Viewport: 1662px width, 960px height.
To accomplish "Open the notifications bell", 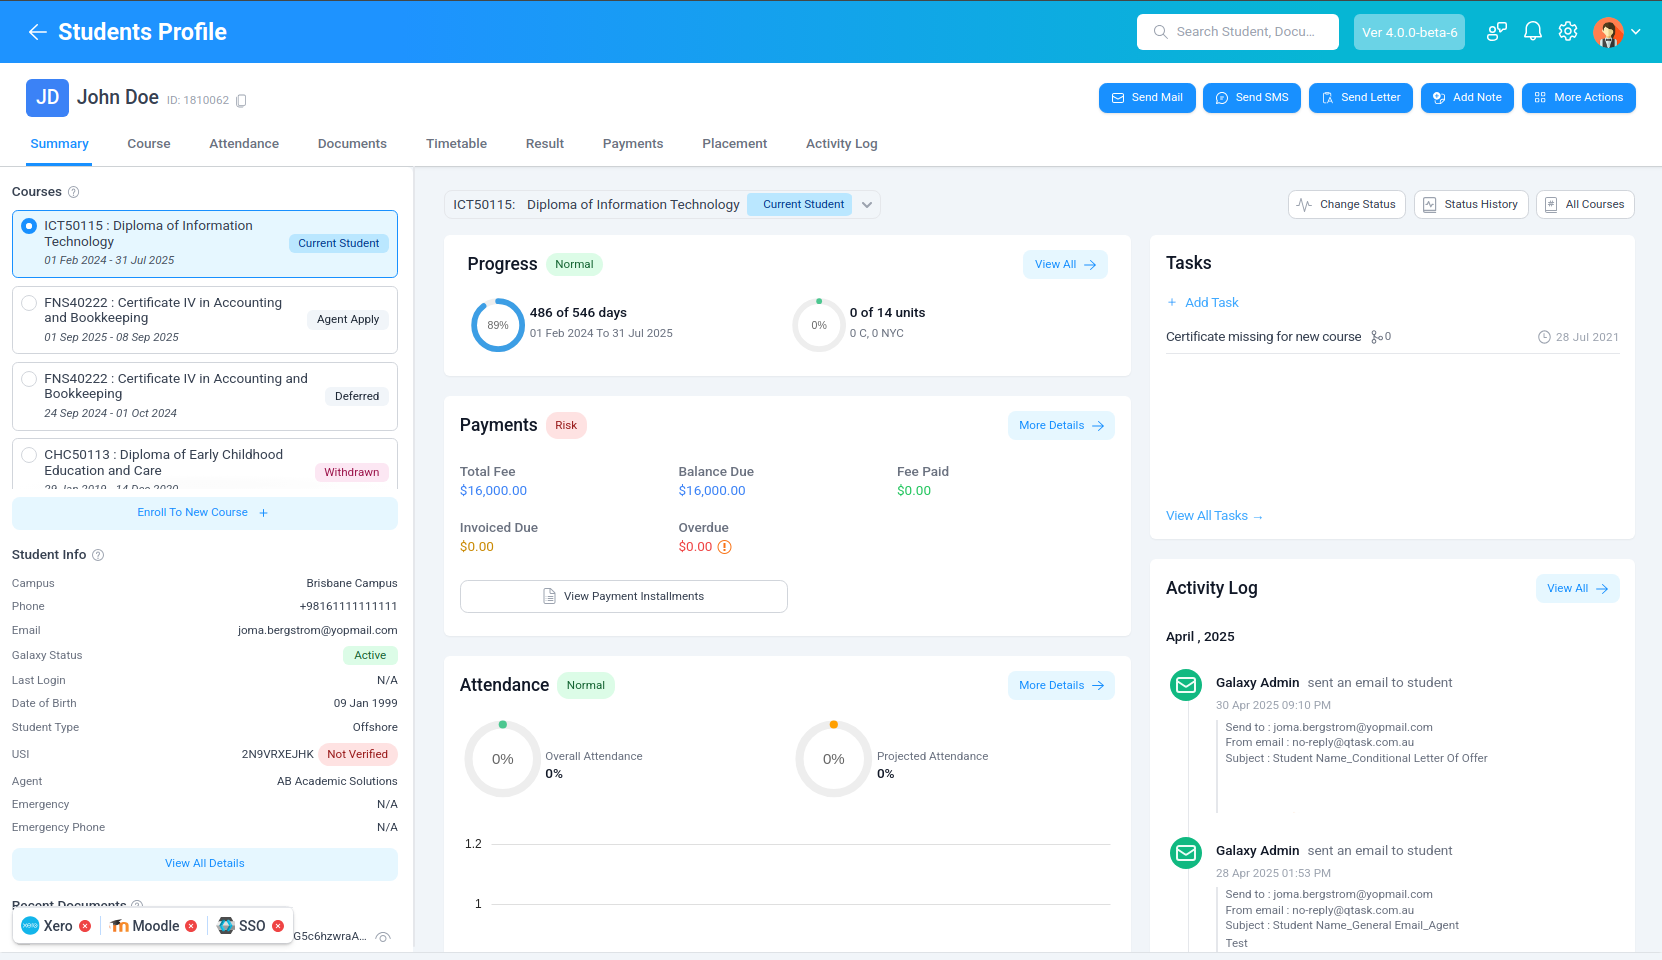I will [1532, 32].
